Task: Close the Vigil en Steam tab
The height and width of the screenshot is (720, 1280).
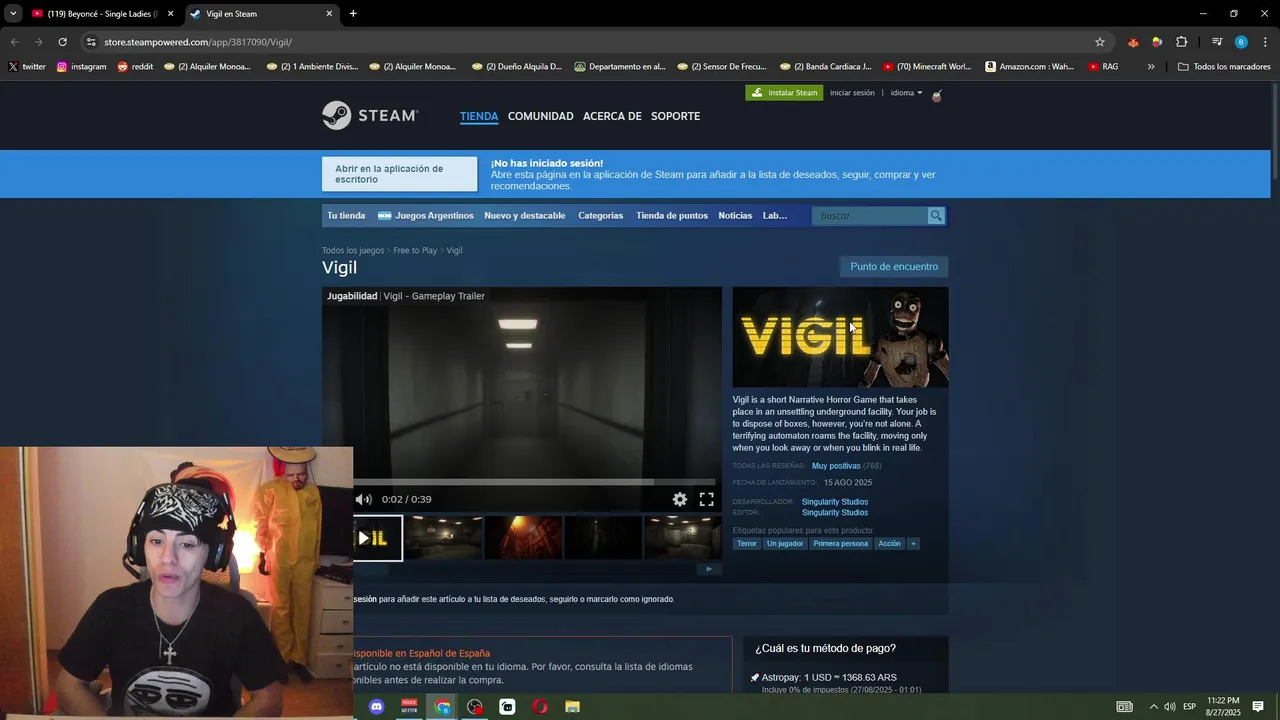Action: pyautogui.click(x=329, y=14)
